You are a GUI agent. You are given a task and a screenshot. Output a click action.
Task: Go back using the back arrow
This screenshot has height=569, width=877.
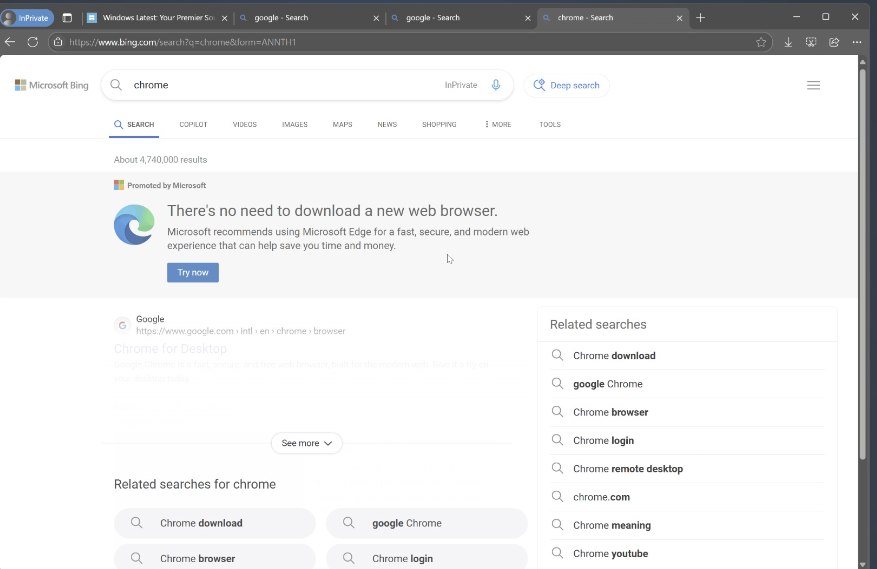10,42
